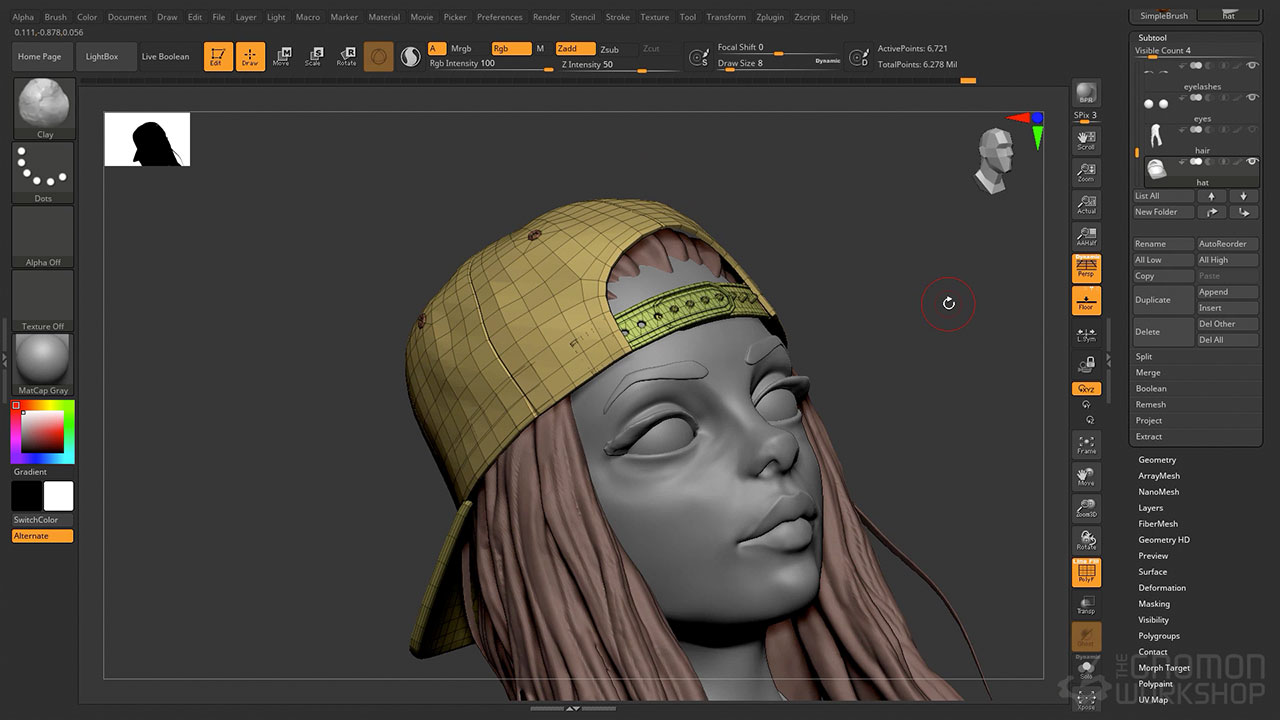Click the Zoom3D navigation icon
This screenshot has height=720, width=1280.
[1086, 508]
